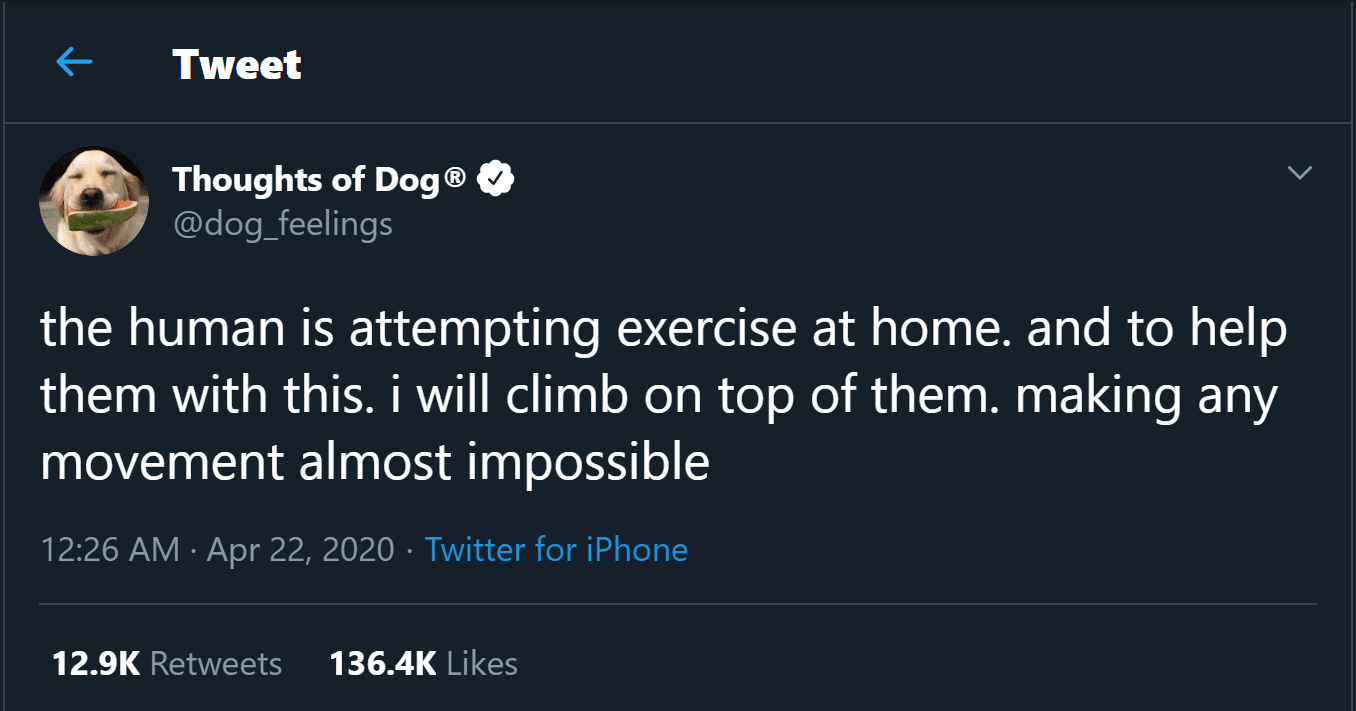The image size is (1356, 711).
Task: Click the @dog_feelings handle
Action: [x=282, y=223]
